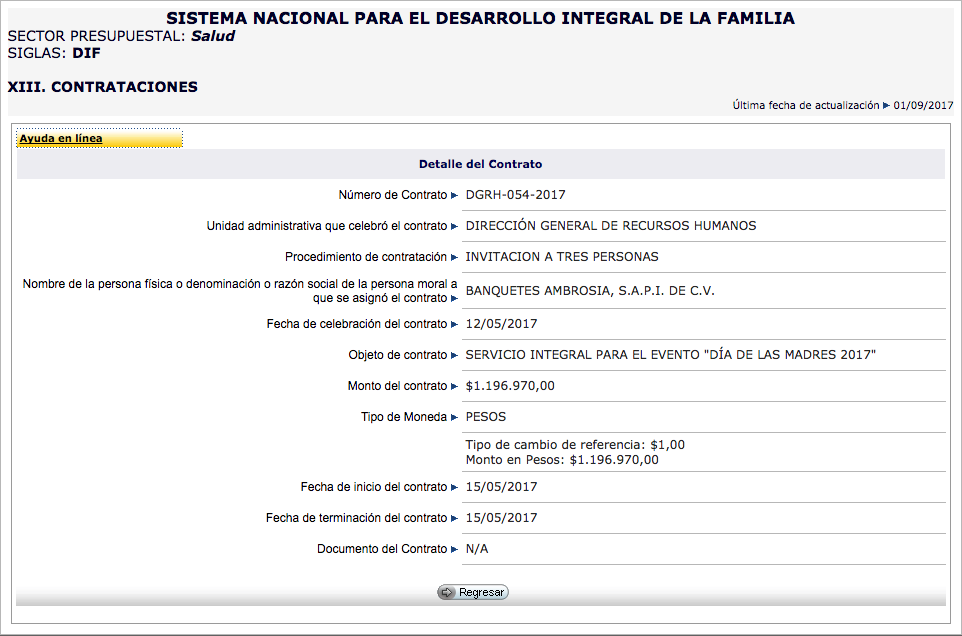
Task: Click arrow marker beside Documento del Contrato
Action: pyautogui.click(x=454, y=549)
